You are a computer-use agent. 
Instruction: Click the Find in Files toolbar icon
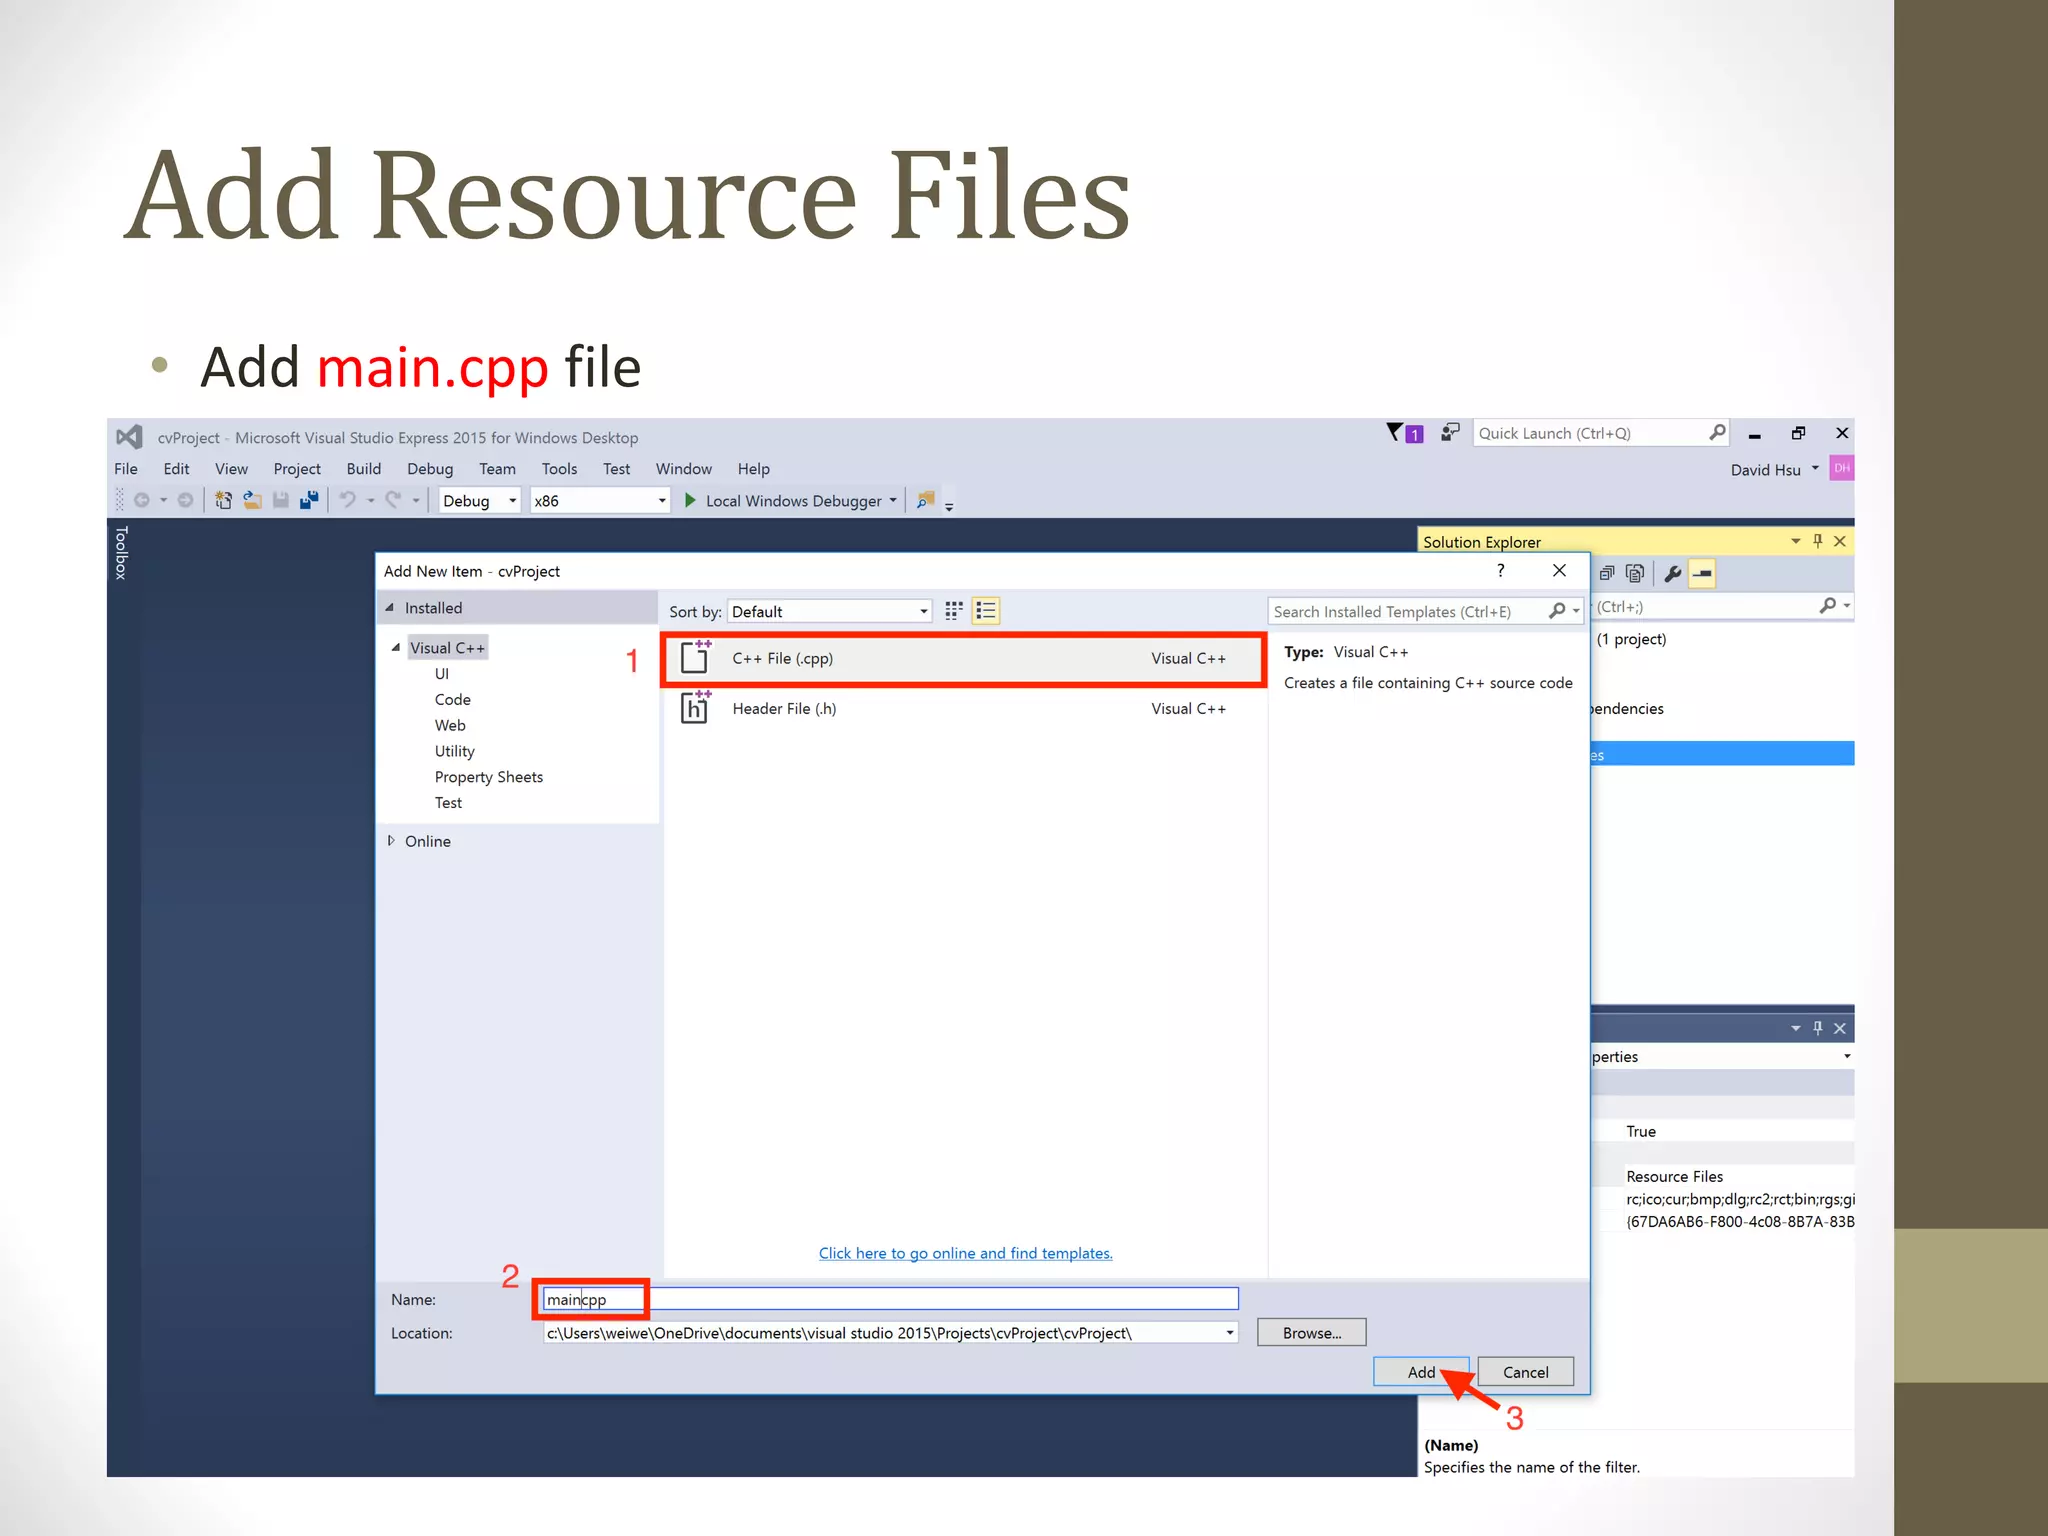pos(926,500)
